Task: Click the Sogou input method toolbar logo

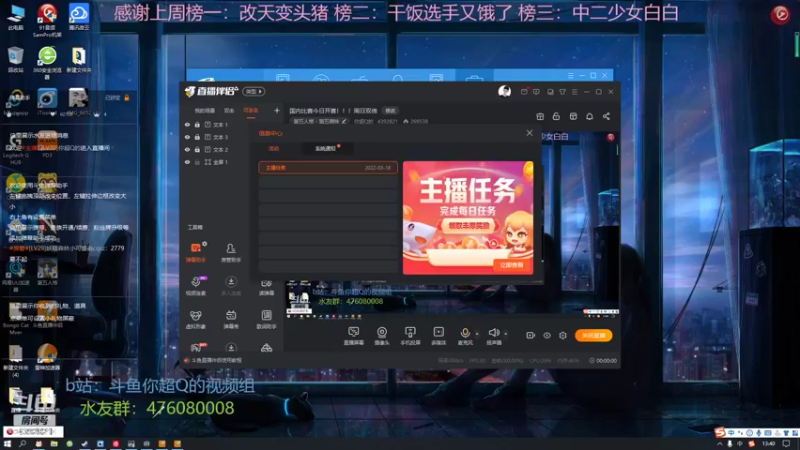Action: pyautogui.click(x=720, y=433)
